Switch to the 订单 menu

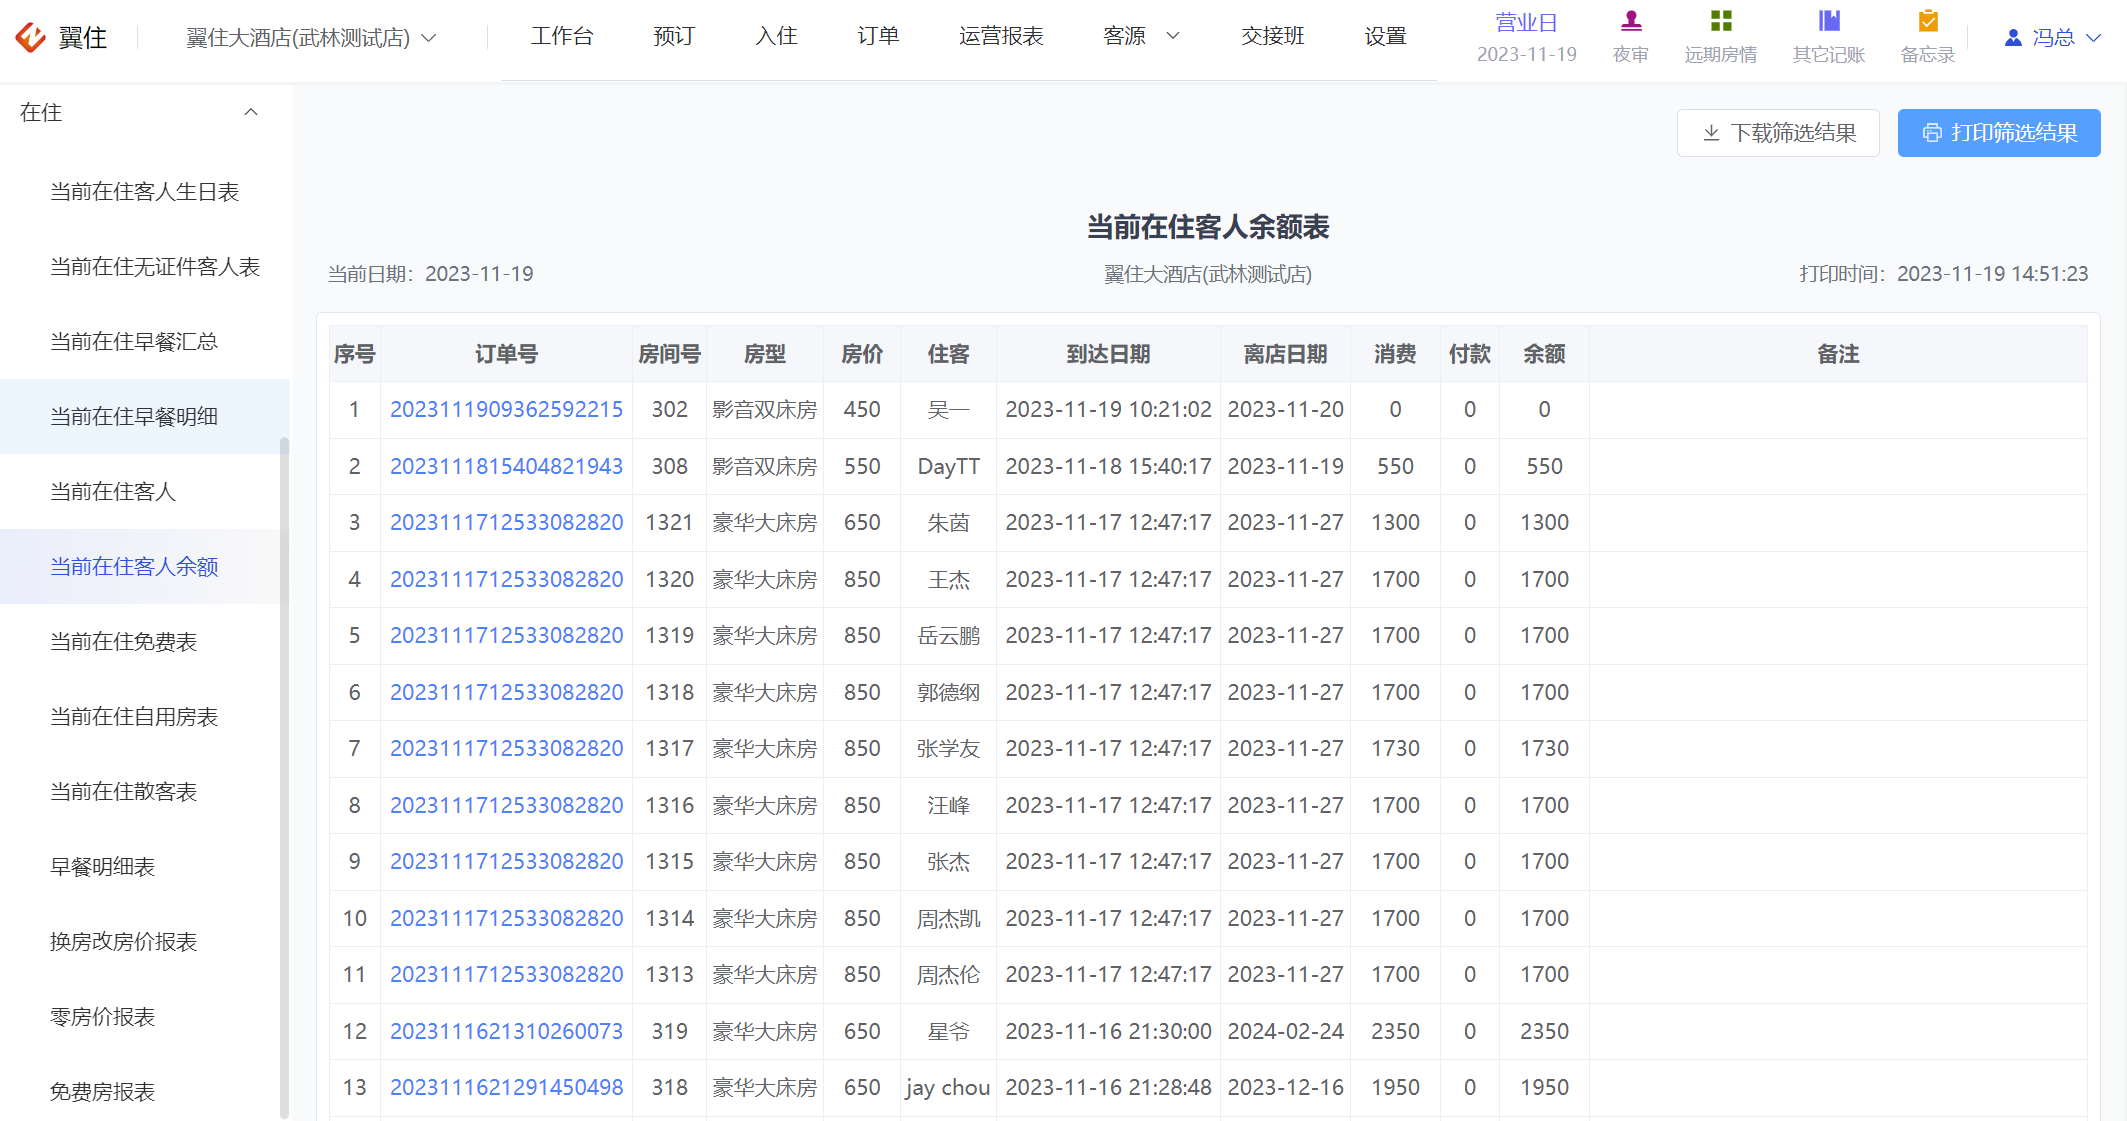[x=878, y=36]
